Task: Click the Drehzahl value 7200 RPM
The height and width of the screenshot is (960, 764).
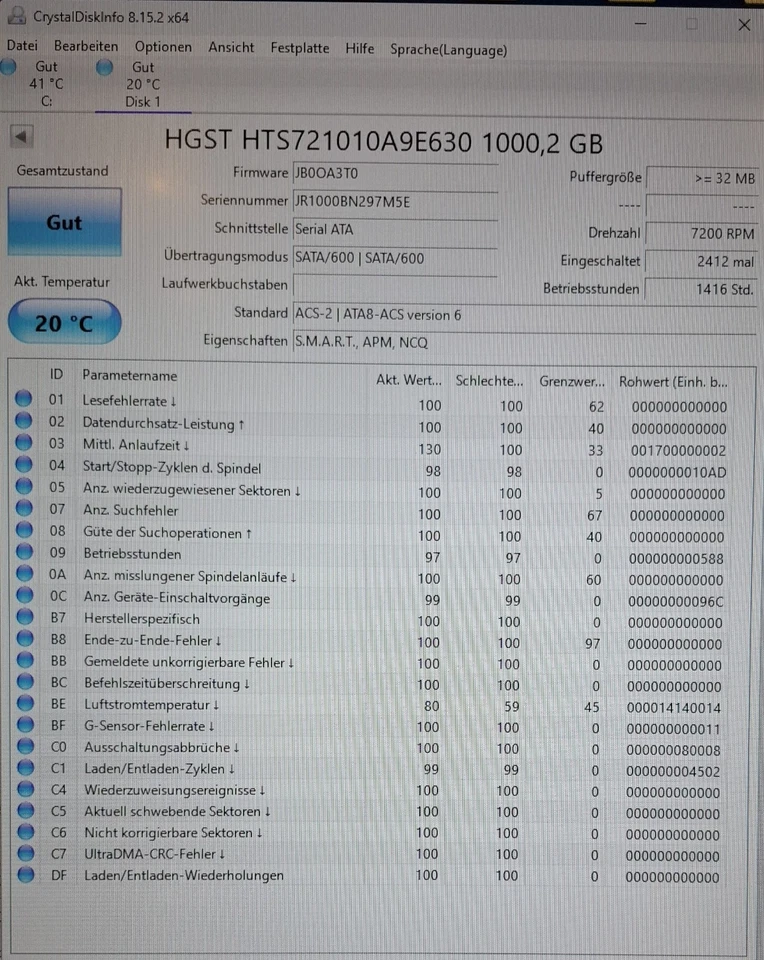Action: [x=702, y=234]
